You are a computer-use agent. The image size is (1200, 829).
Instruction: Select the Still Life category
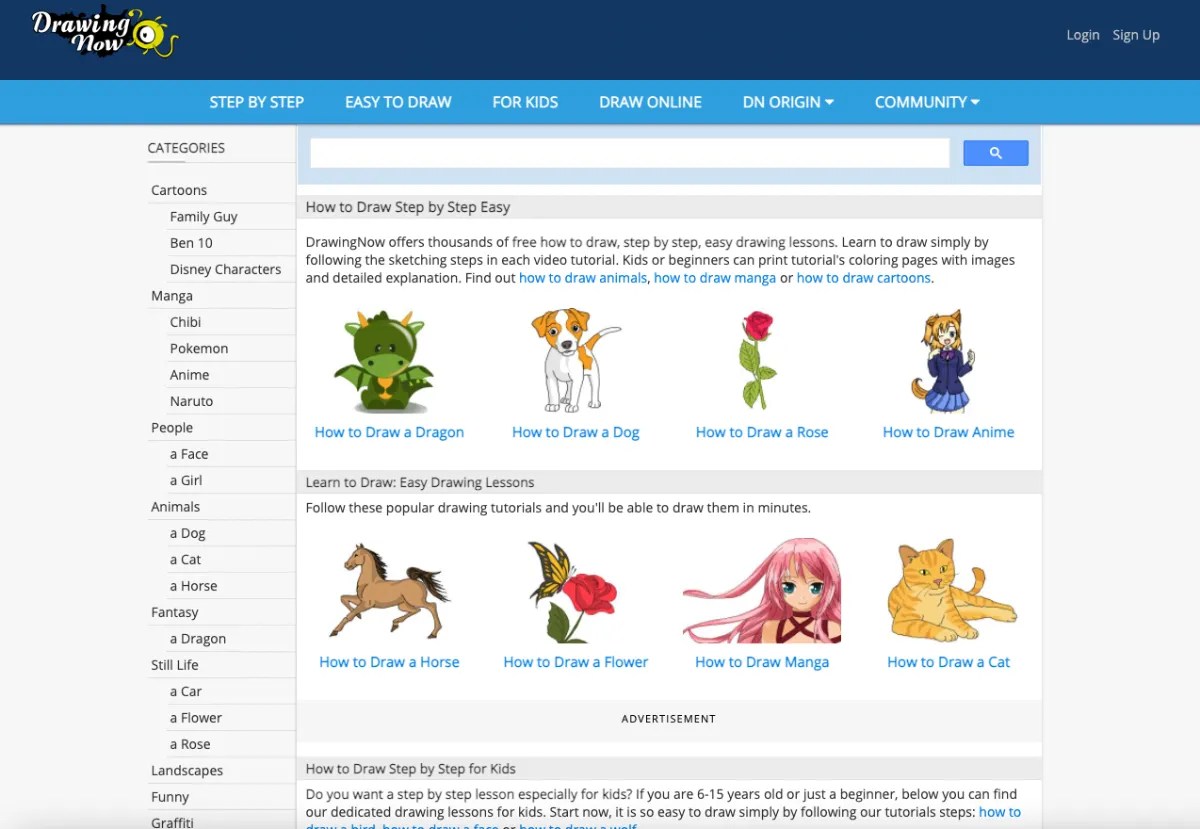click(175, 665)
